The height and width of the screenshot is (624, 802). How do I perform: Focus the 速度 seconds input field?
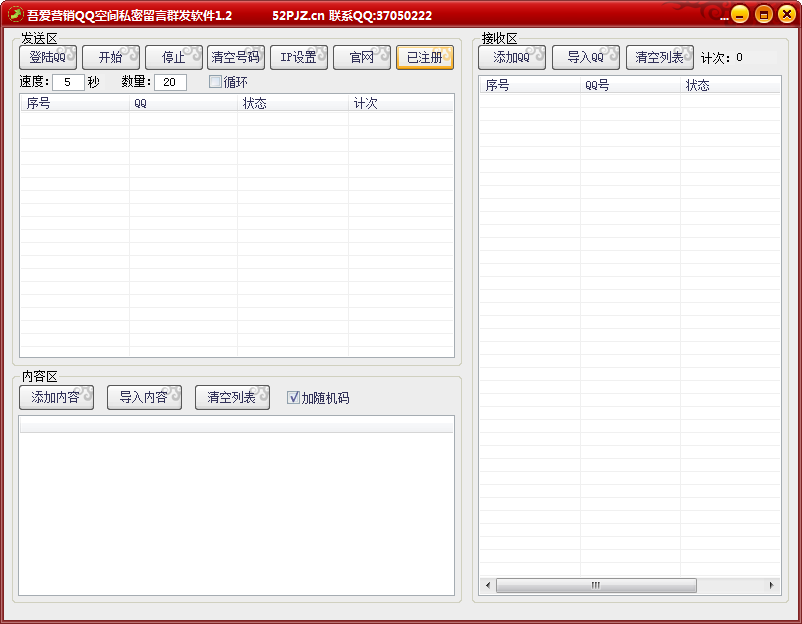click(x=68, y=82)
